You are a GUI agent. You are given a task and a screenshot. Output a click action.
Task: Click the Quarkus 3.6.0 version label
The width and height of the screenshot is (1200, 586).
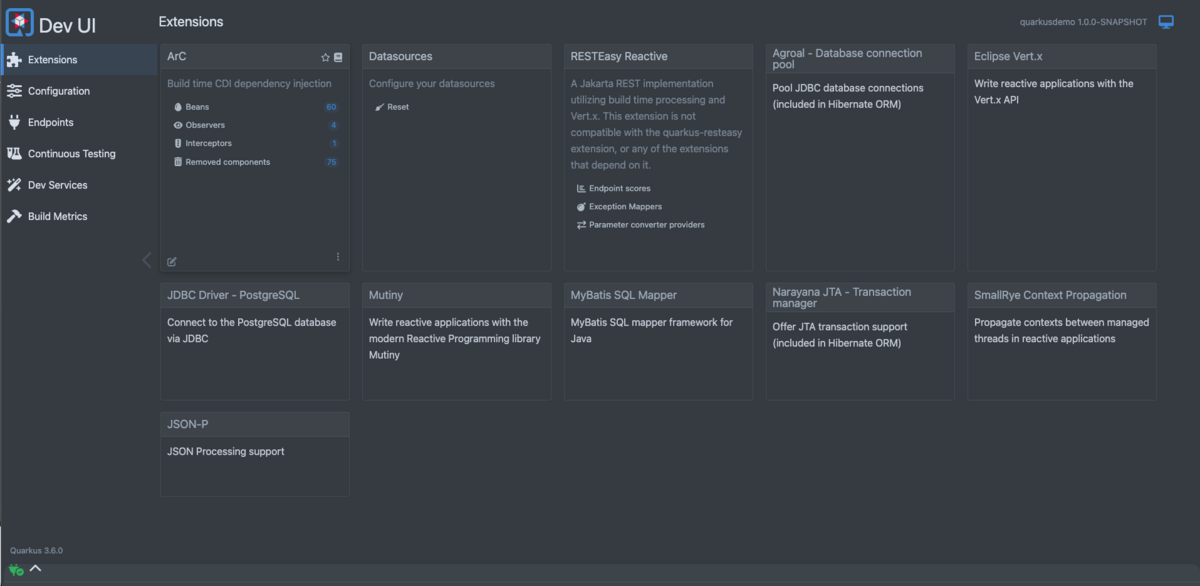tap(36, 551)
